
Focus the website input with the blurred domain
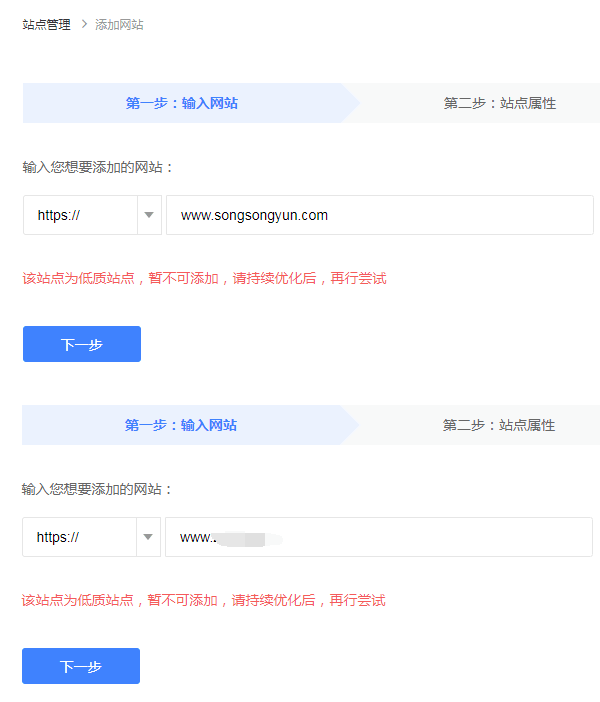pos(379,537)
